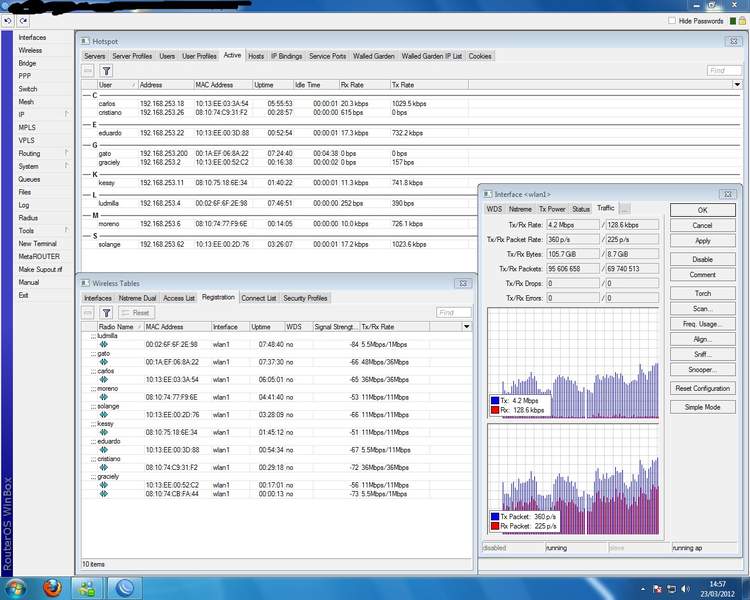Click OK in the Interface wlan1 dialog
Image resolution: width=750 pixels, height=600 pixels.
tap(702, 210)
